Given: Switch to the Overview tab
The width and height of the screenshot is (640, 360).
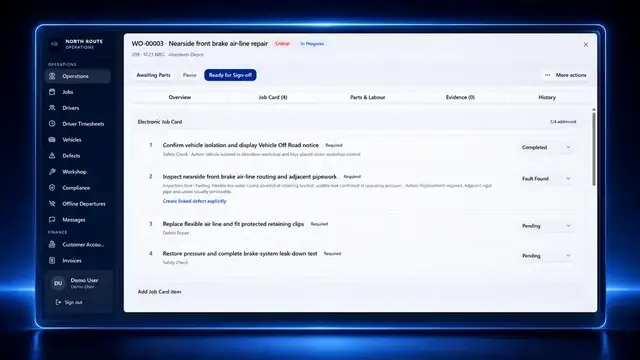Looking at the screenshot, I should [180, 98].
